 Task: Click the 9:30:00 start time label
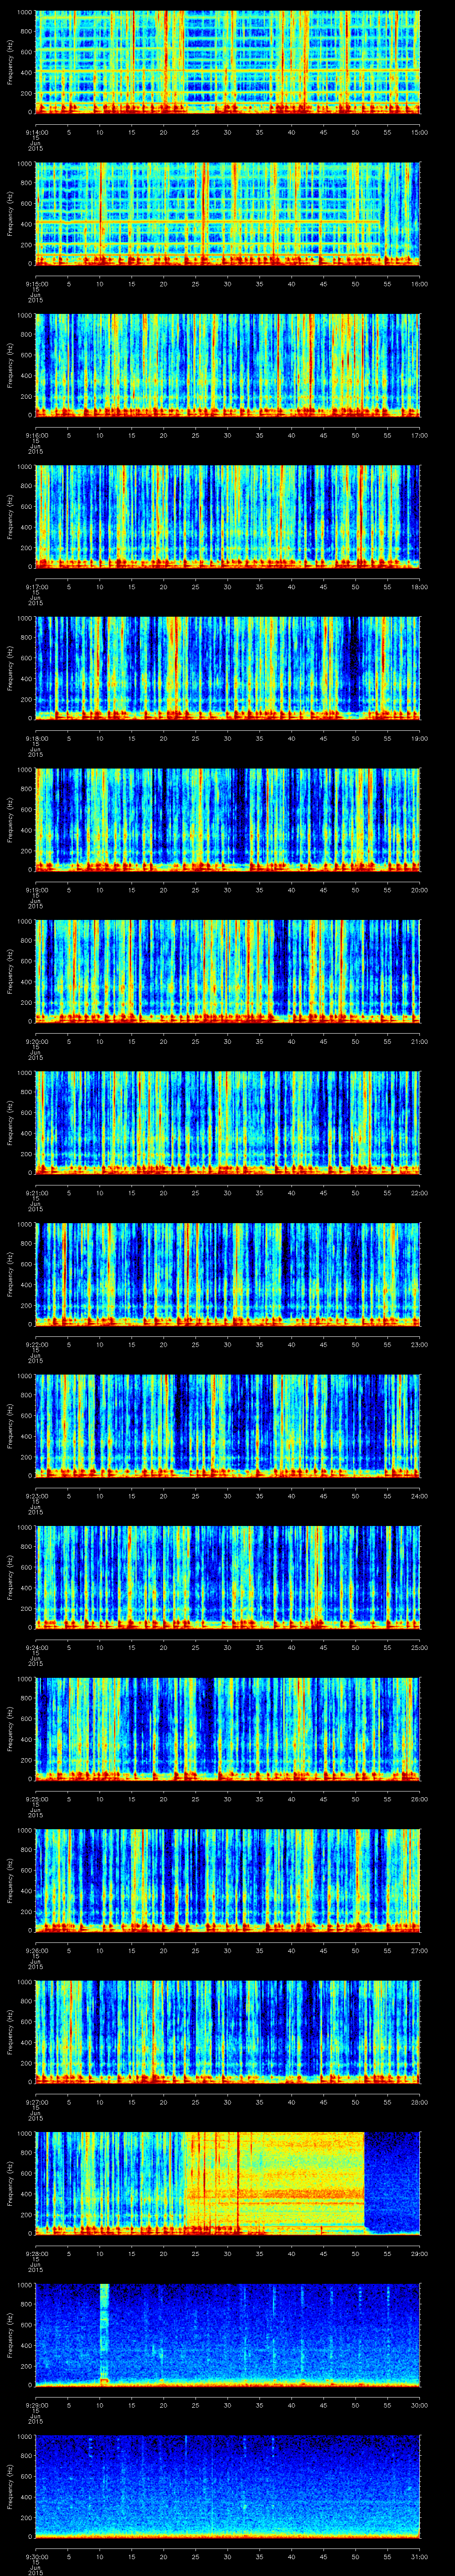[x=37, y=2556]
